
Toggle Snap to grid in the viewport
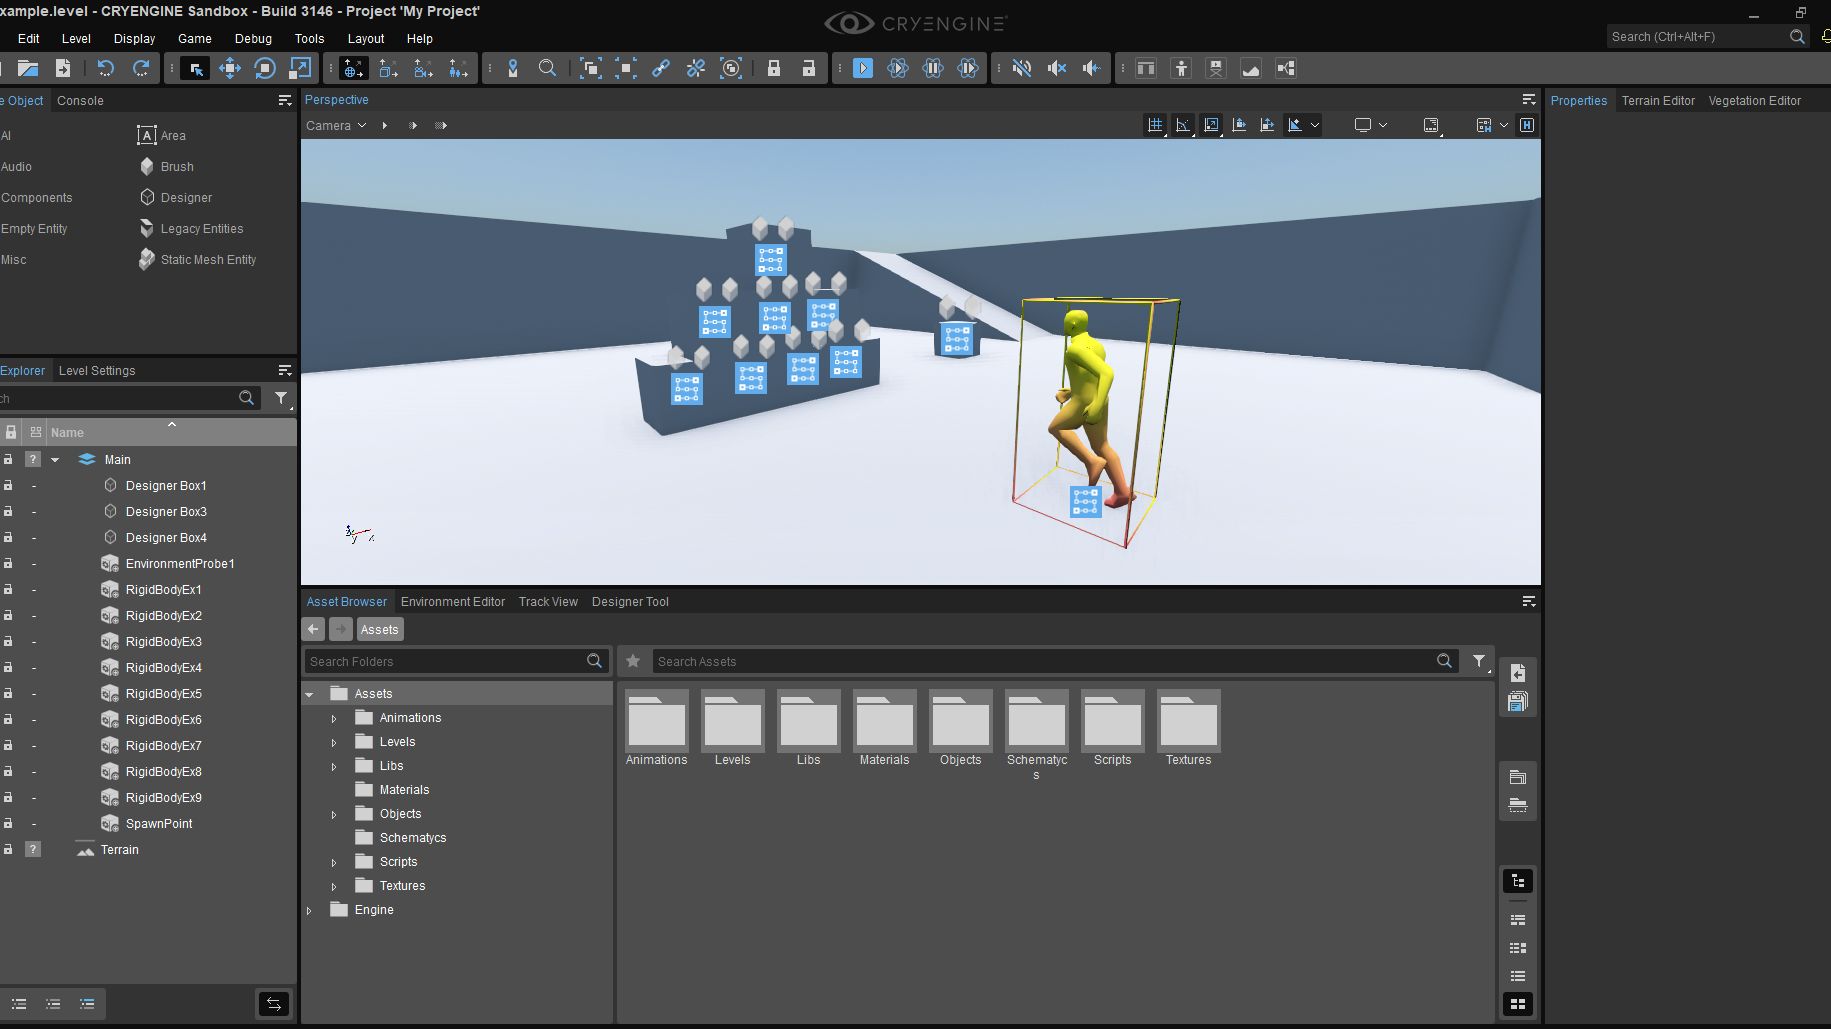(1155, 125)
